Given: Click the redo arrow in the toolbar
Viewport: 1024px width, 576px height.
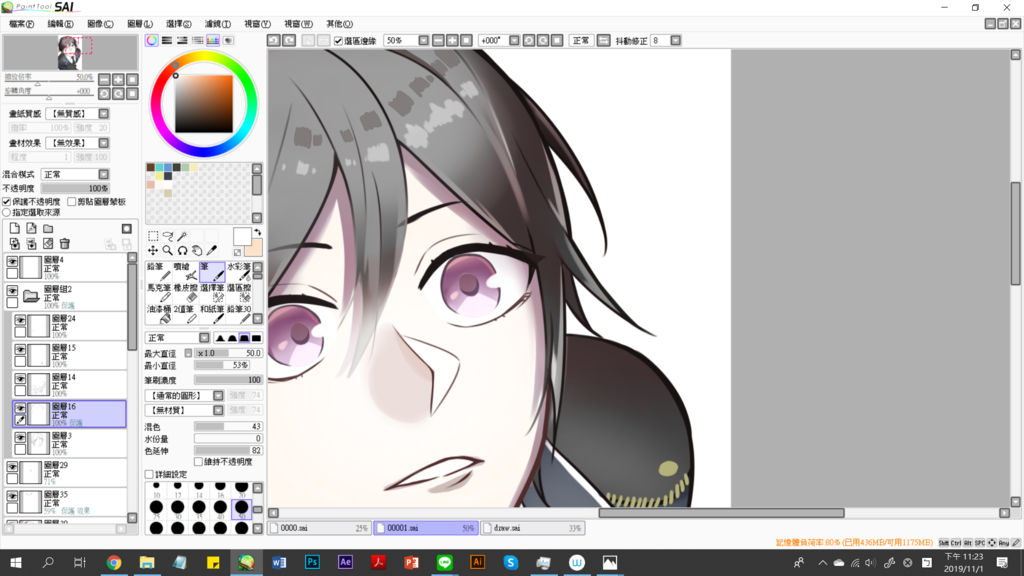Looking at the screenshot, I should point(289,40).
